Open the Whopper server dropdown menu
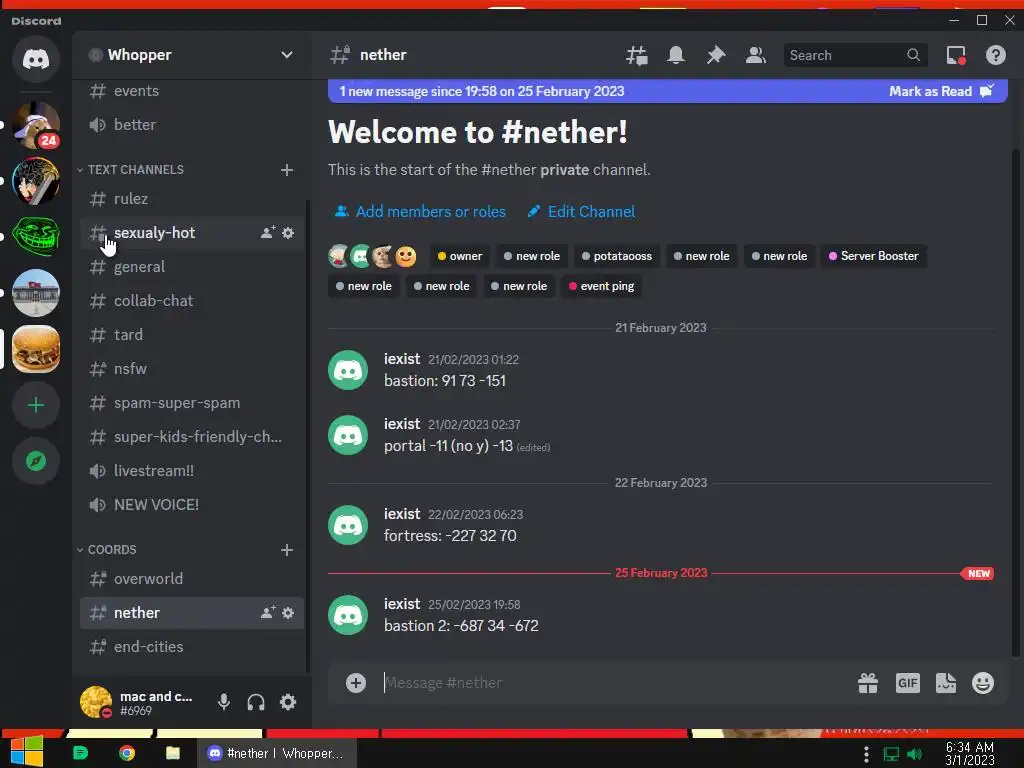The width and height of the screenshot is (1024, 768). pos(191,55)
